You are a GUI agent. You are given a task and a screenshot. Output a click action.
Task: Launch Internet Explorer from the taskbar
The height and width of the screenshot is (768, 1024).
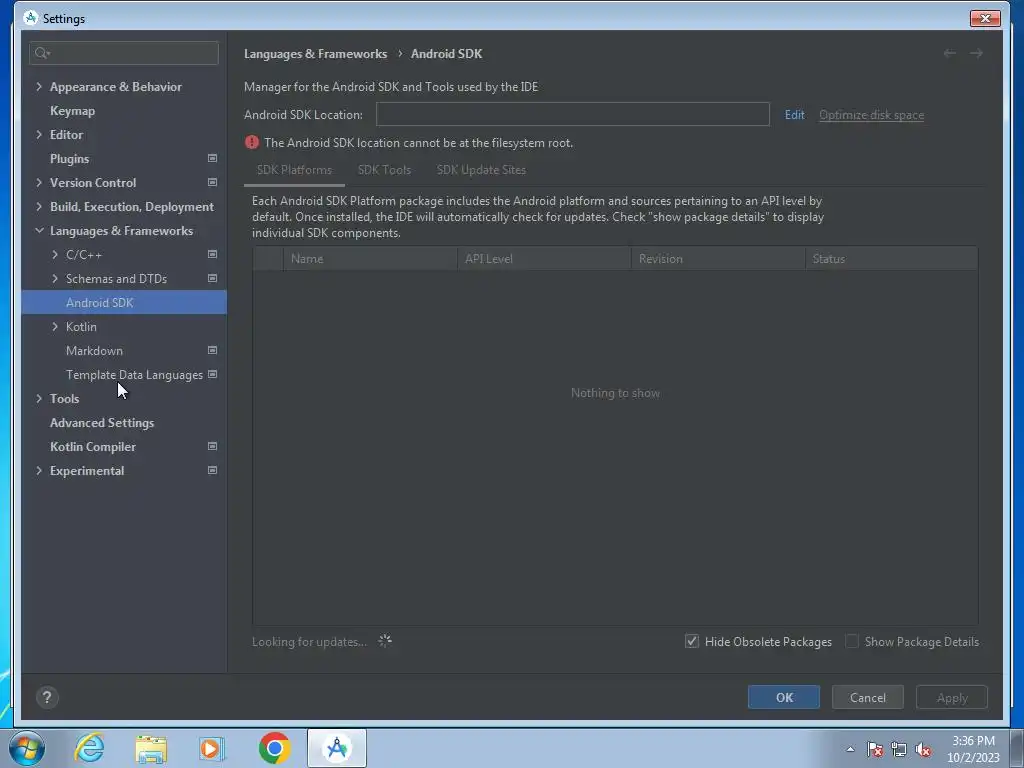click(89, 748)
